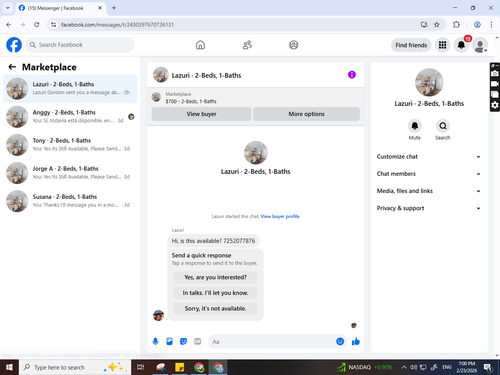Open the account profile avatar menu
Viewport: 500px width, 375px height.
click(x=480, y=45)
